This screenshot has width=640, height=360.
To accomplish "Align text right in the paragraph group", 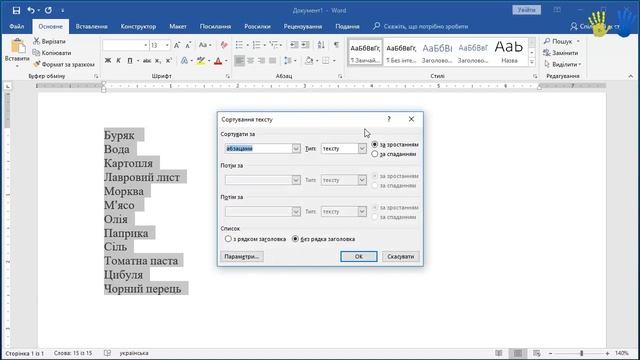I will coord(262,60).
